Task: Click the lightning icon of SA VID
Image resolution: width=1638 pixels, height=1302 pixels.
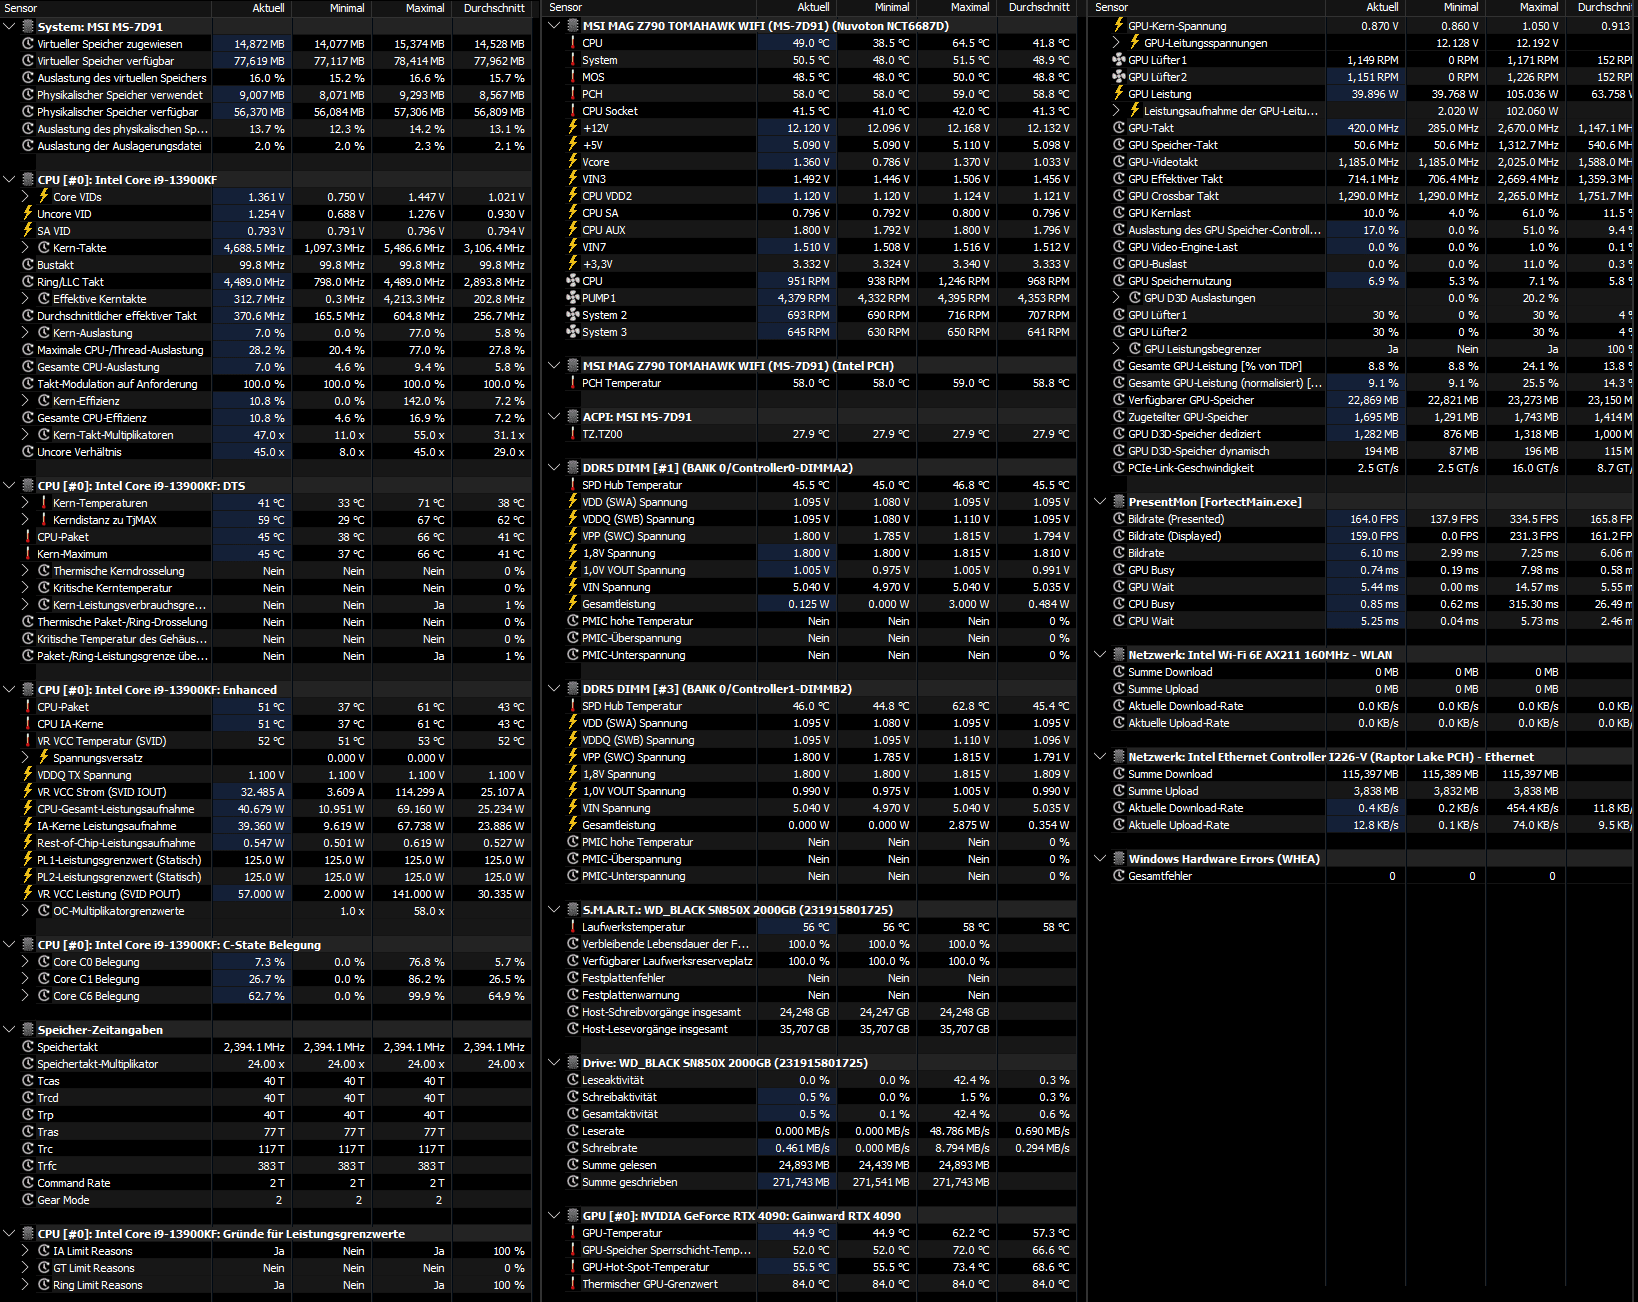Action: tap(28, 231)
